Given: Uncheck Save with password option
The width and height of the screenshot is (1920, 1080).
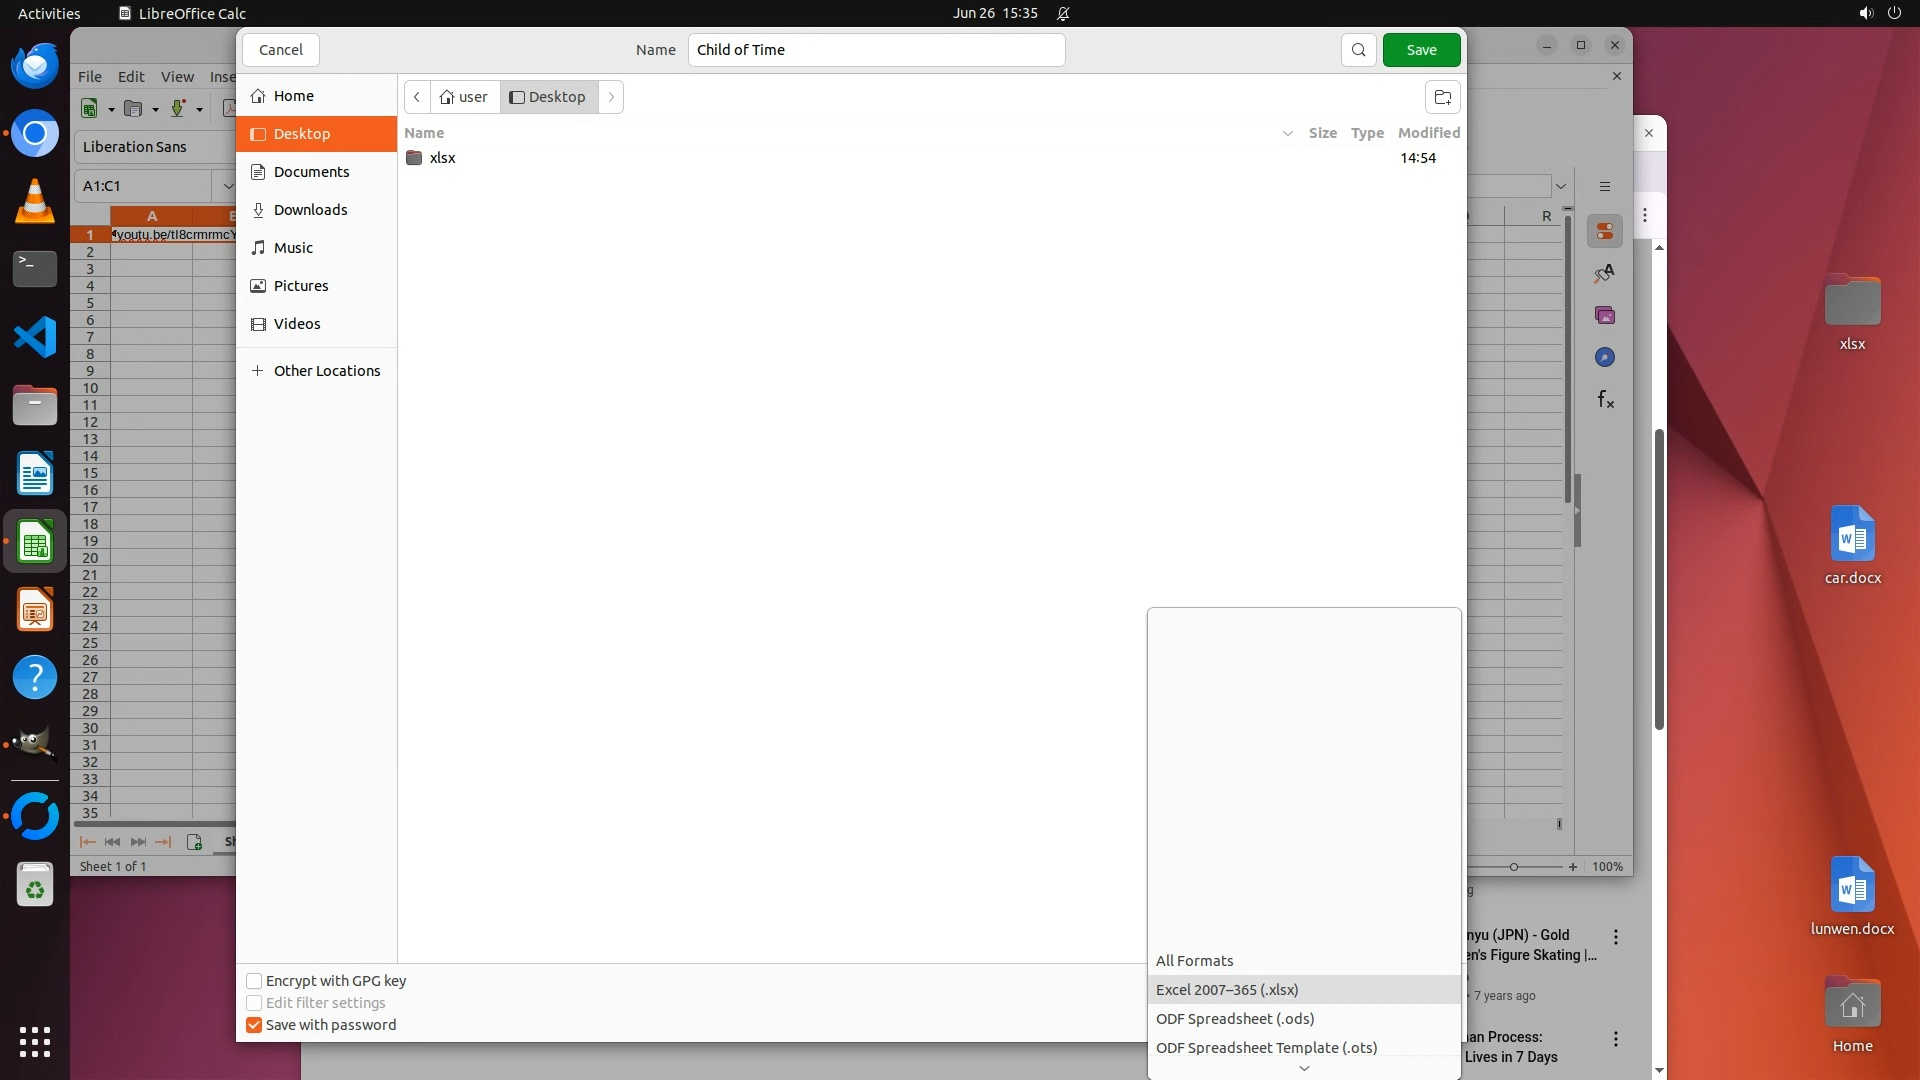Looking at the screenshot, I should click(254, 1025).
